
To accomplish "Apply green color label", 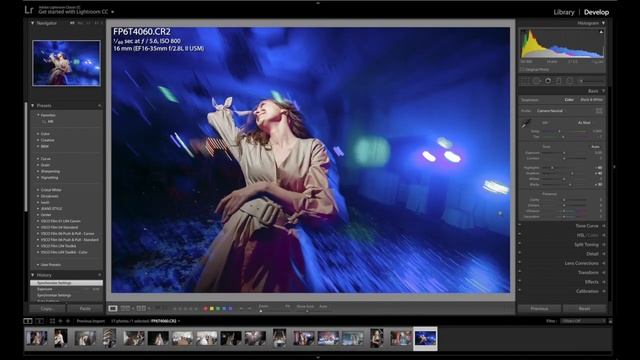I will click(218, 309).
